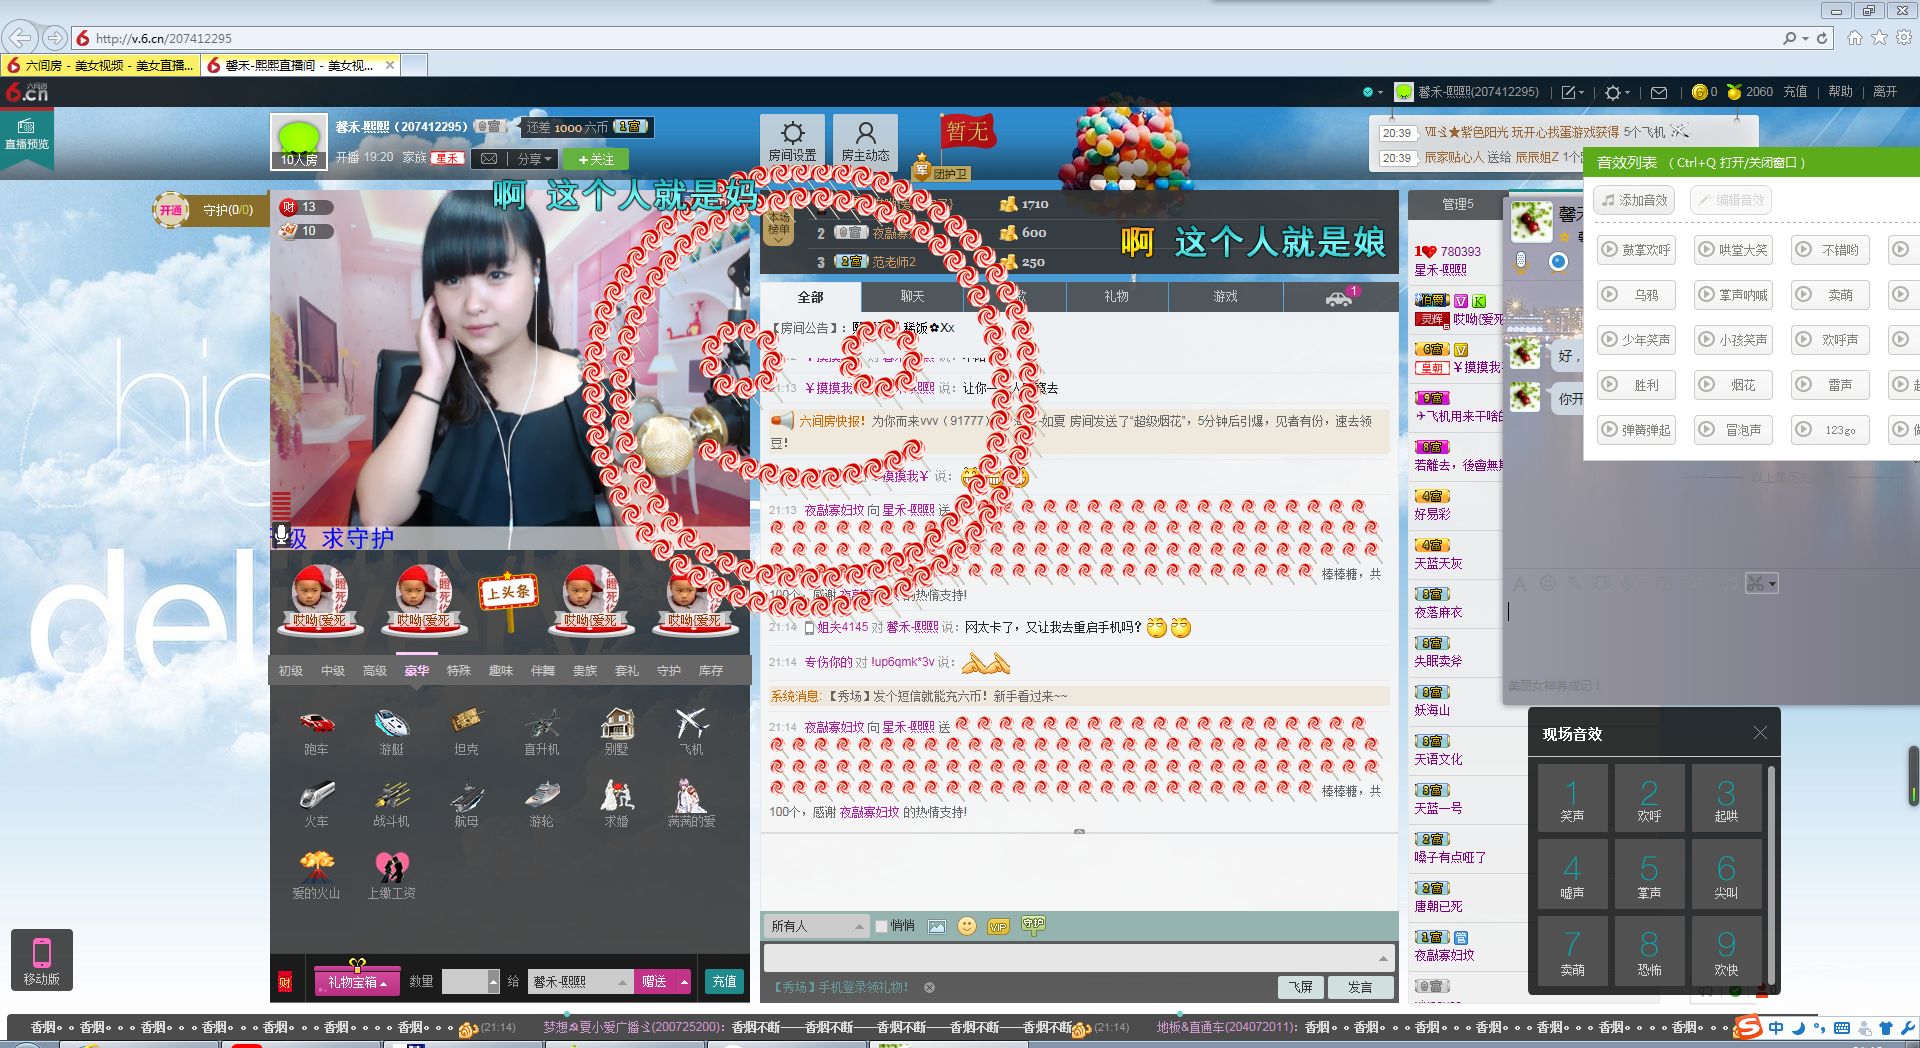Click the 关注 follow button

pos(596,159)
